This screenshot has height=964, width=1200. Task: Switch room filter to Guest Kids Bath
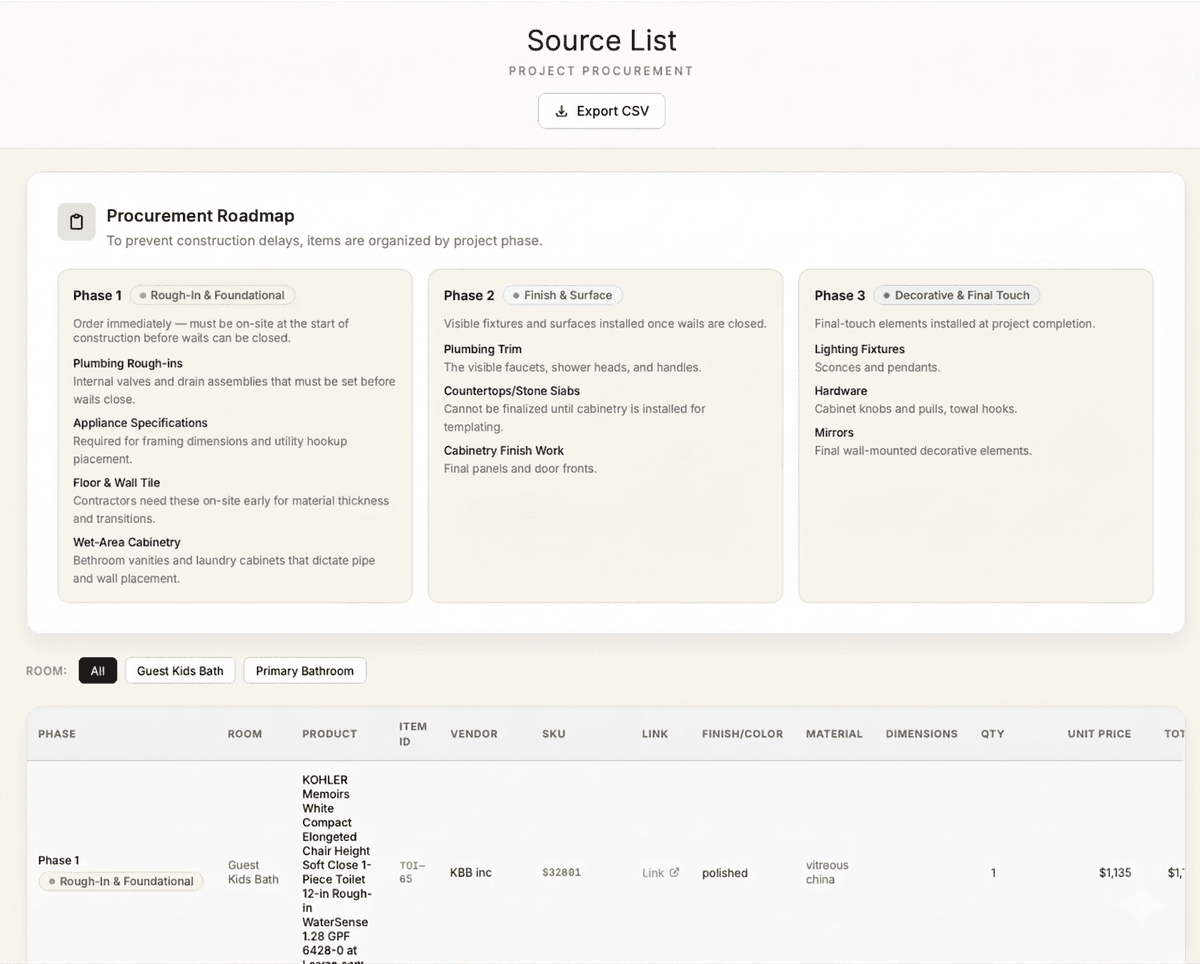180,670
